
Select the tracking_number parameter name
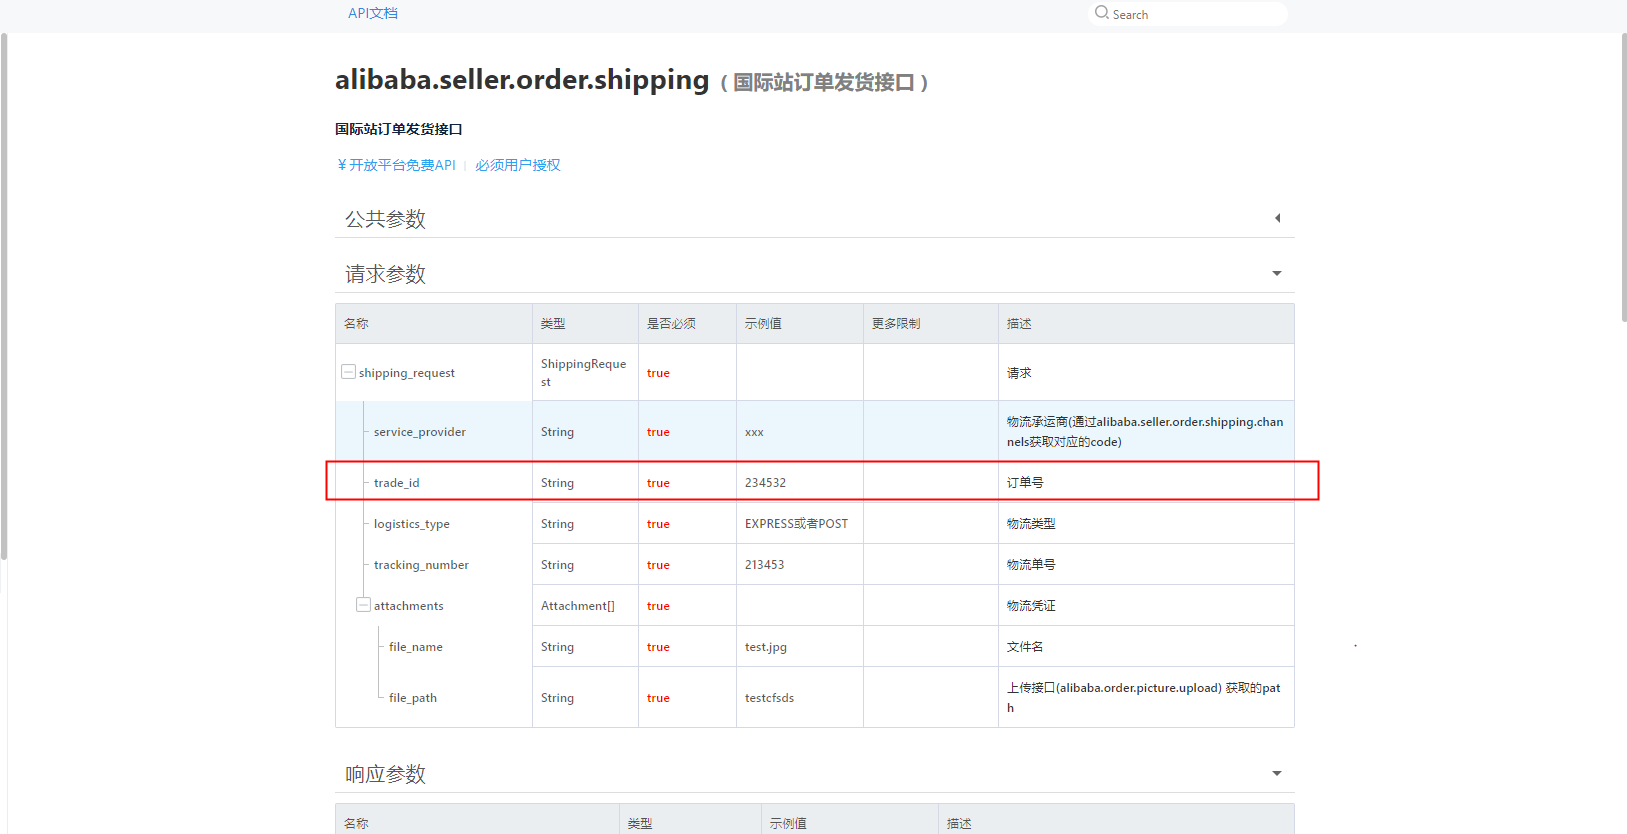point(421,565)
